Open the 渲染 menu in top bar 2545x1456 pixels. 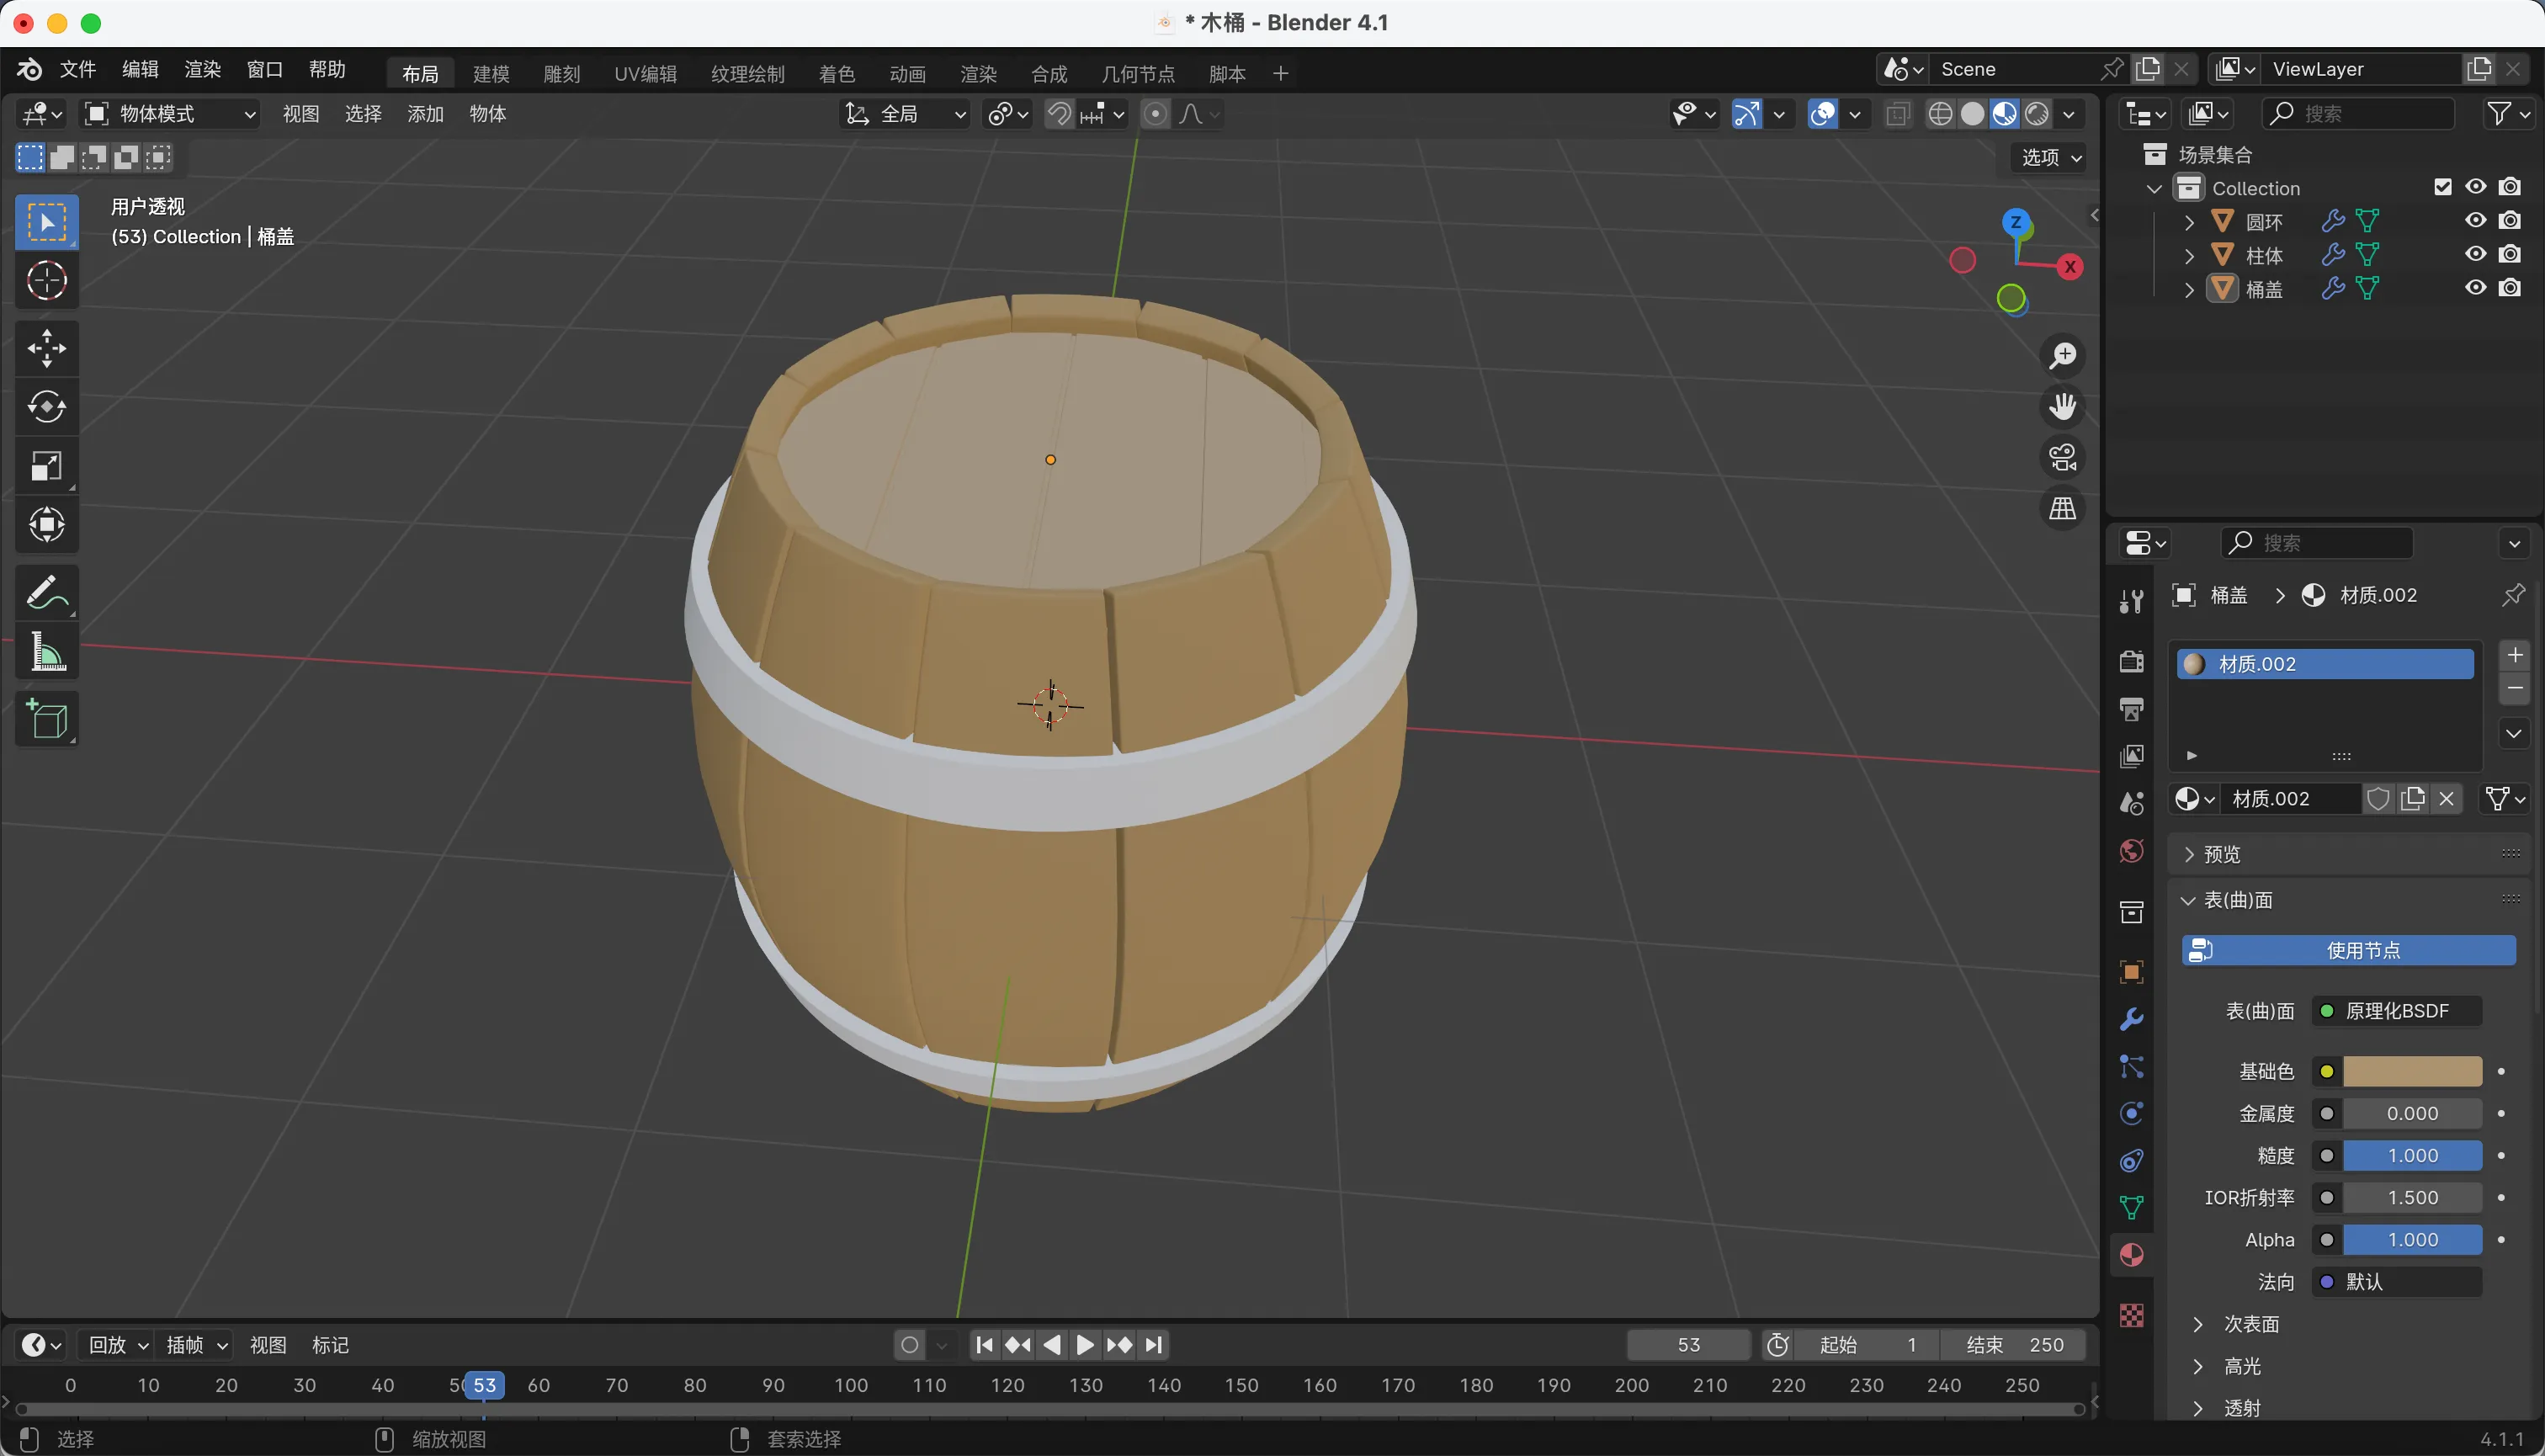(x=202, y=70)
